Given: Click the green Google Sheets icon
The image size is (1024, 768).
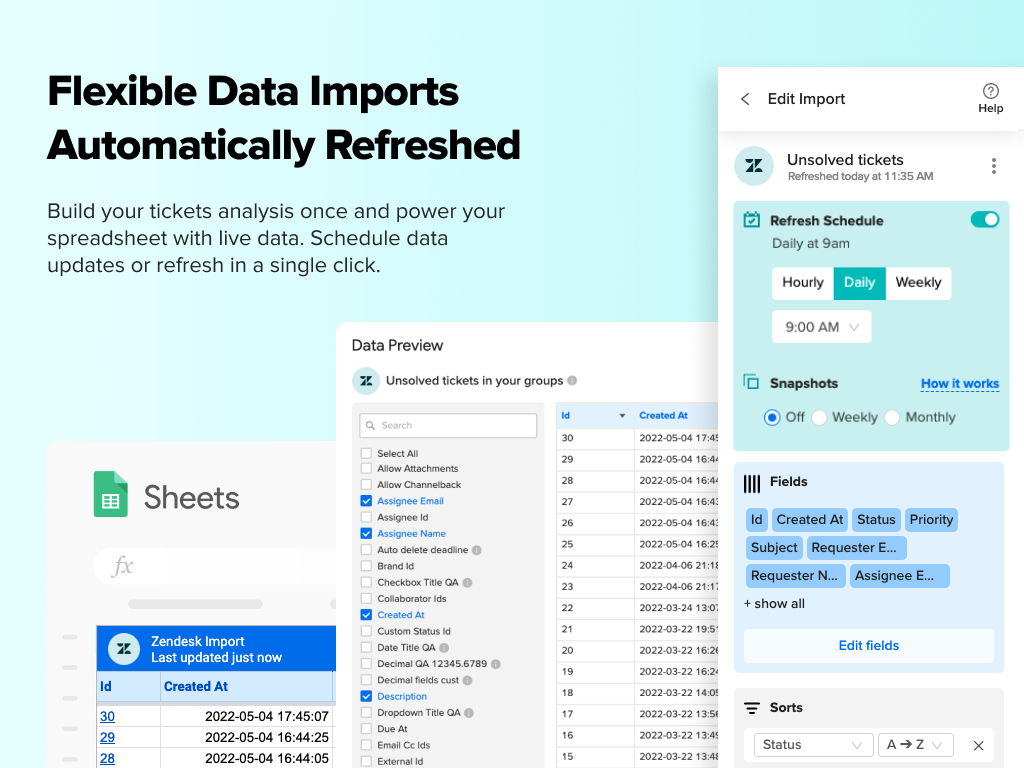Looking at the screenshot, I should [110, 495].
